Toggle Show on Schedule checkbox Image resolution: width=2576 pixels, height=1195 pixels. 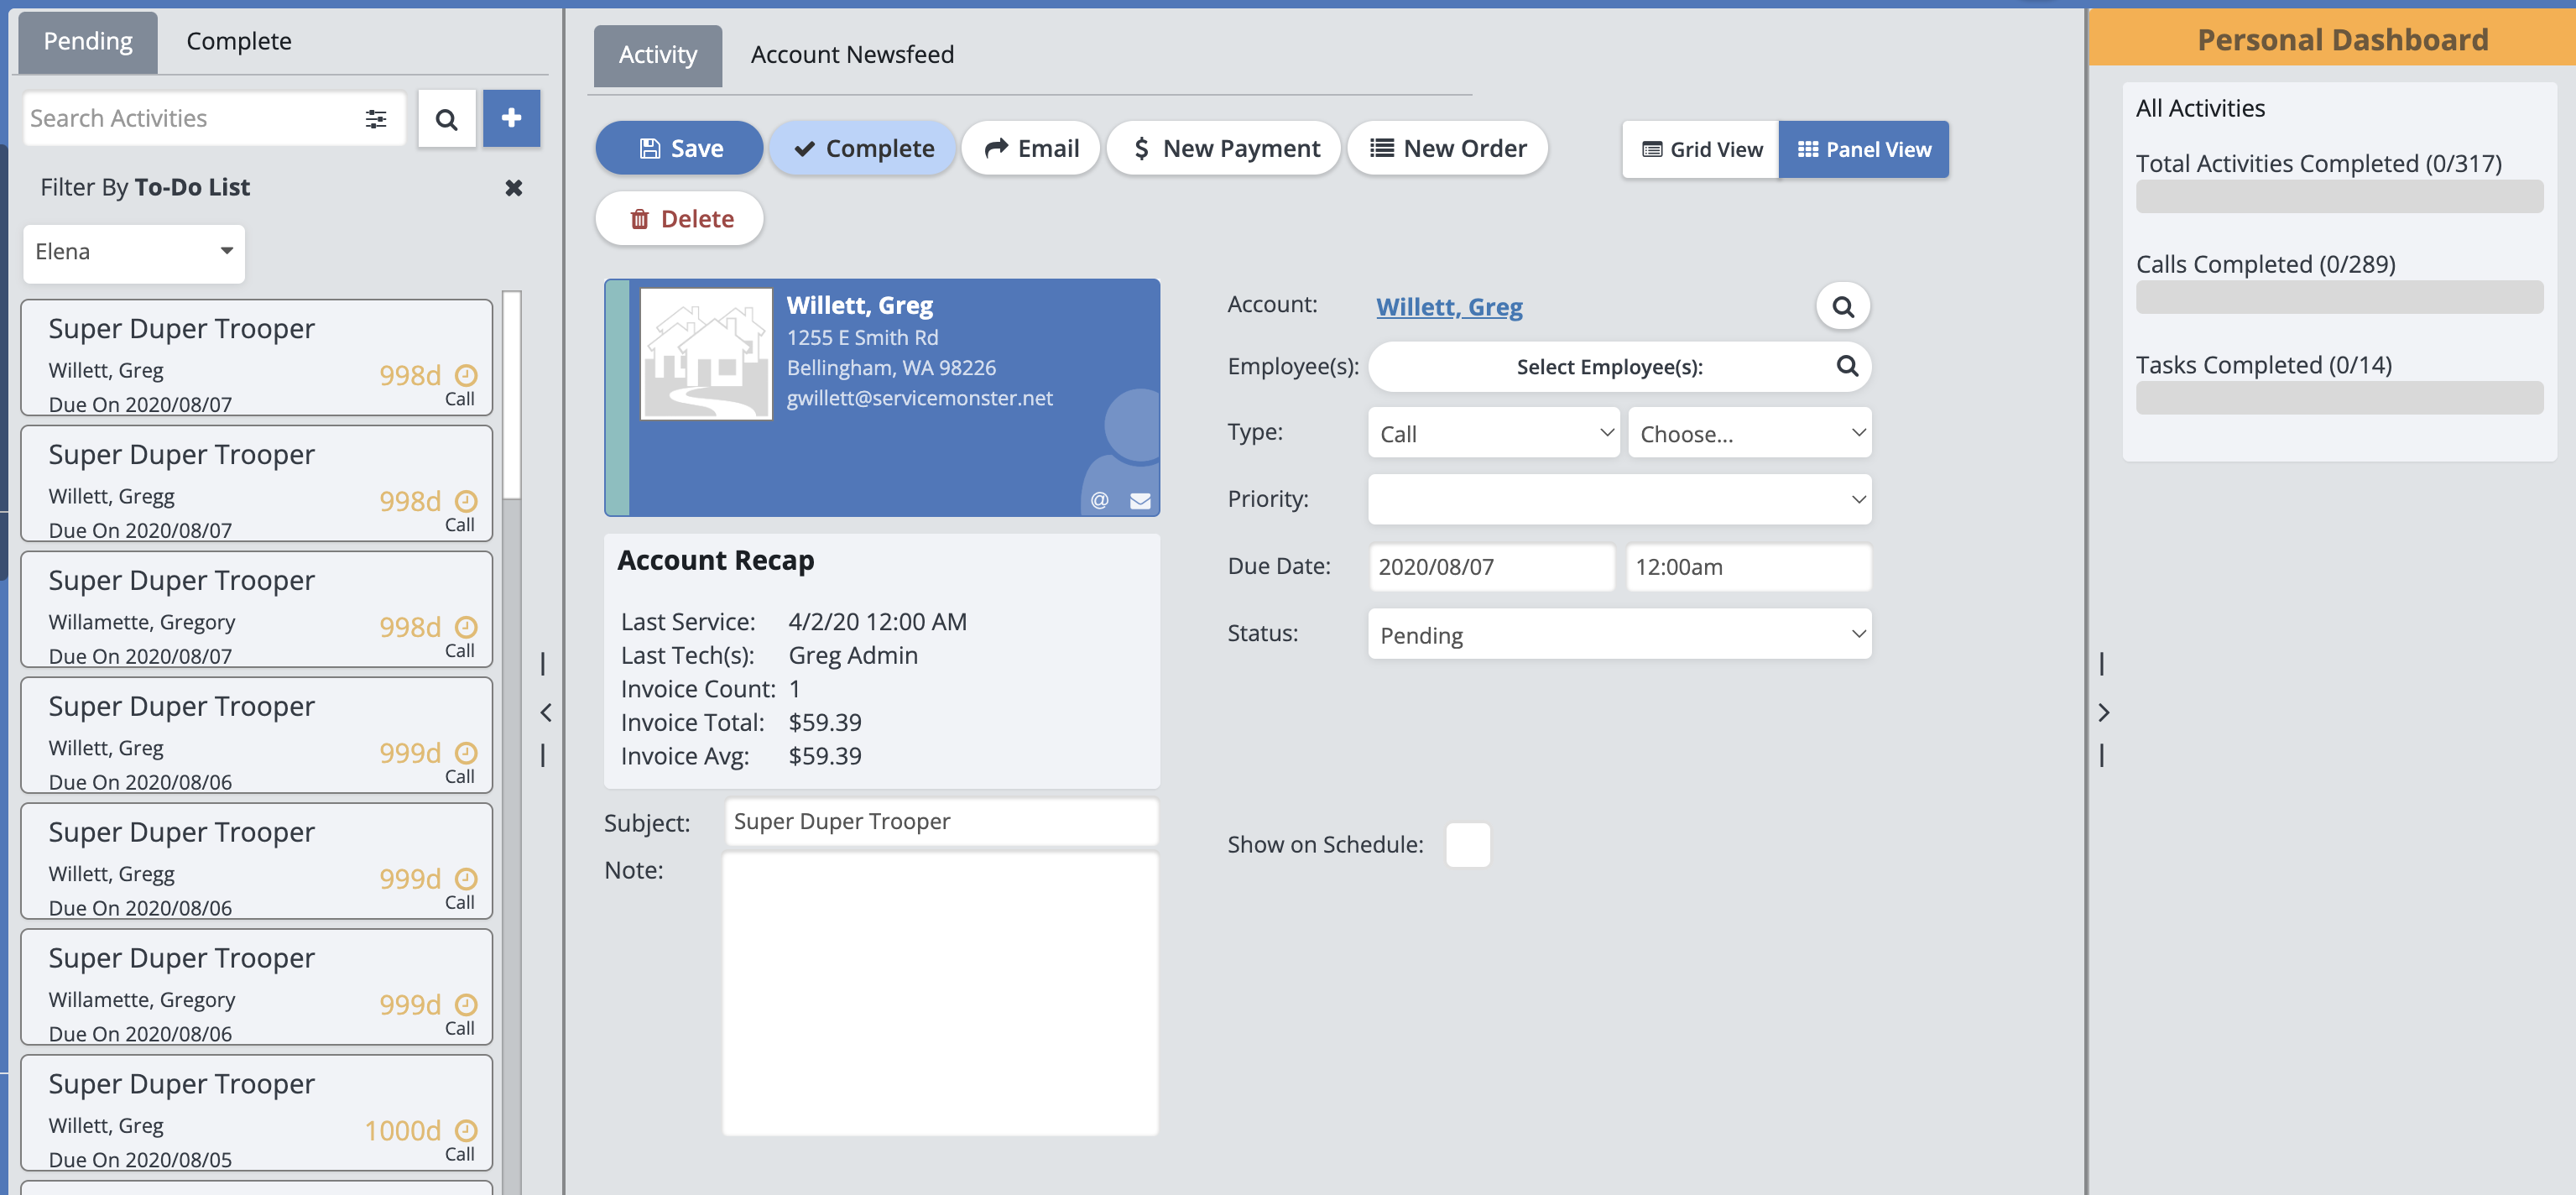[x=1467, y=845]
